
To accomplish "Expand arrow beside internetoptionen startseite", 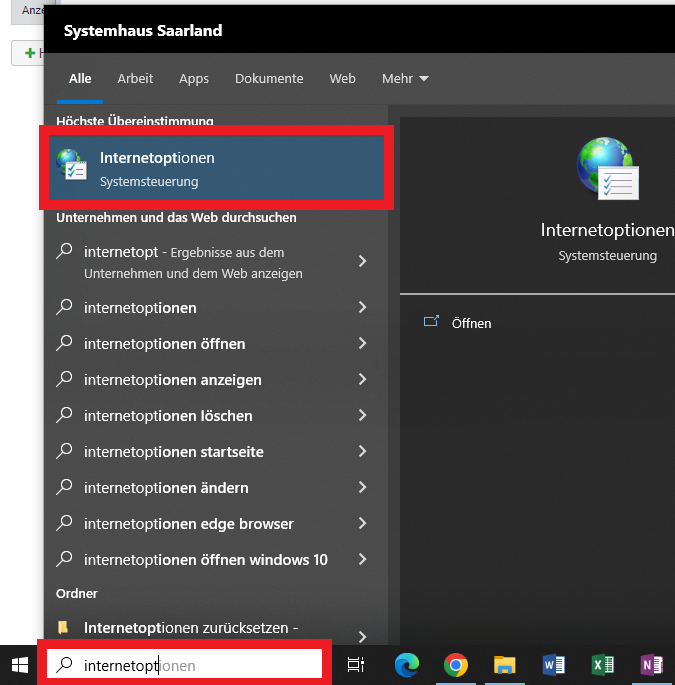I will (x=362, y=451).
